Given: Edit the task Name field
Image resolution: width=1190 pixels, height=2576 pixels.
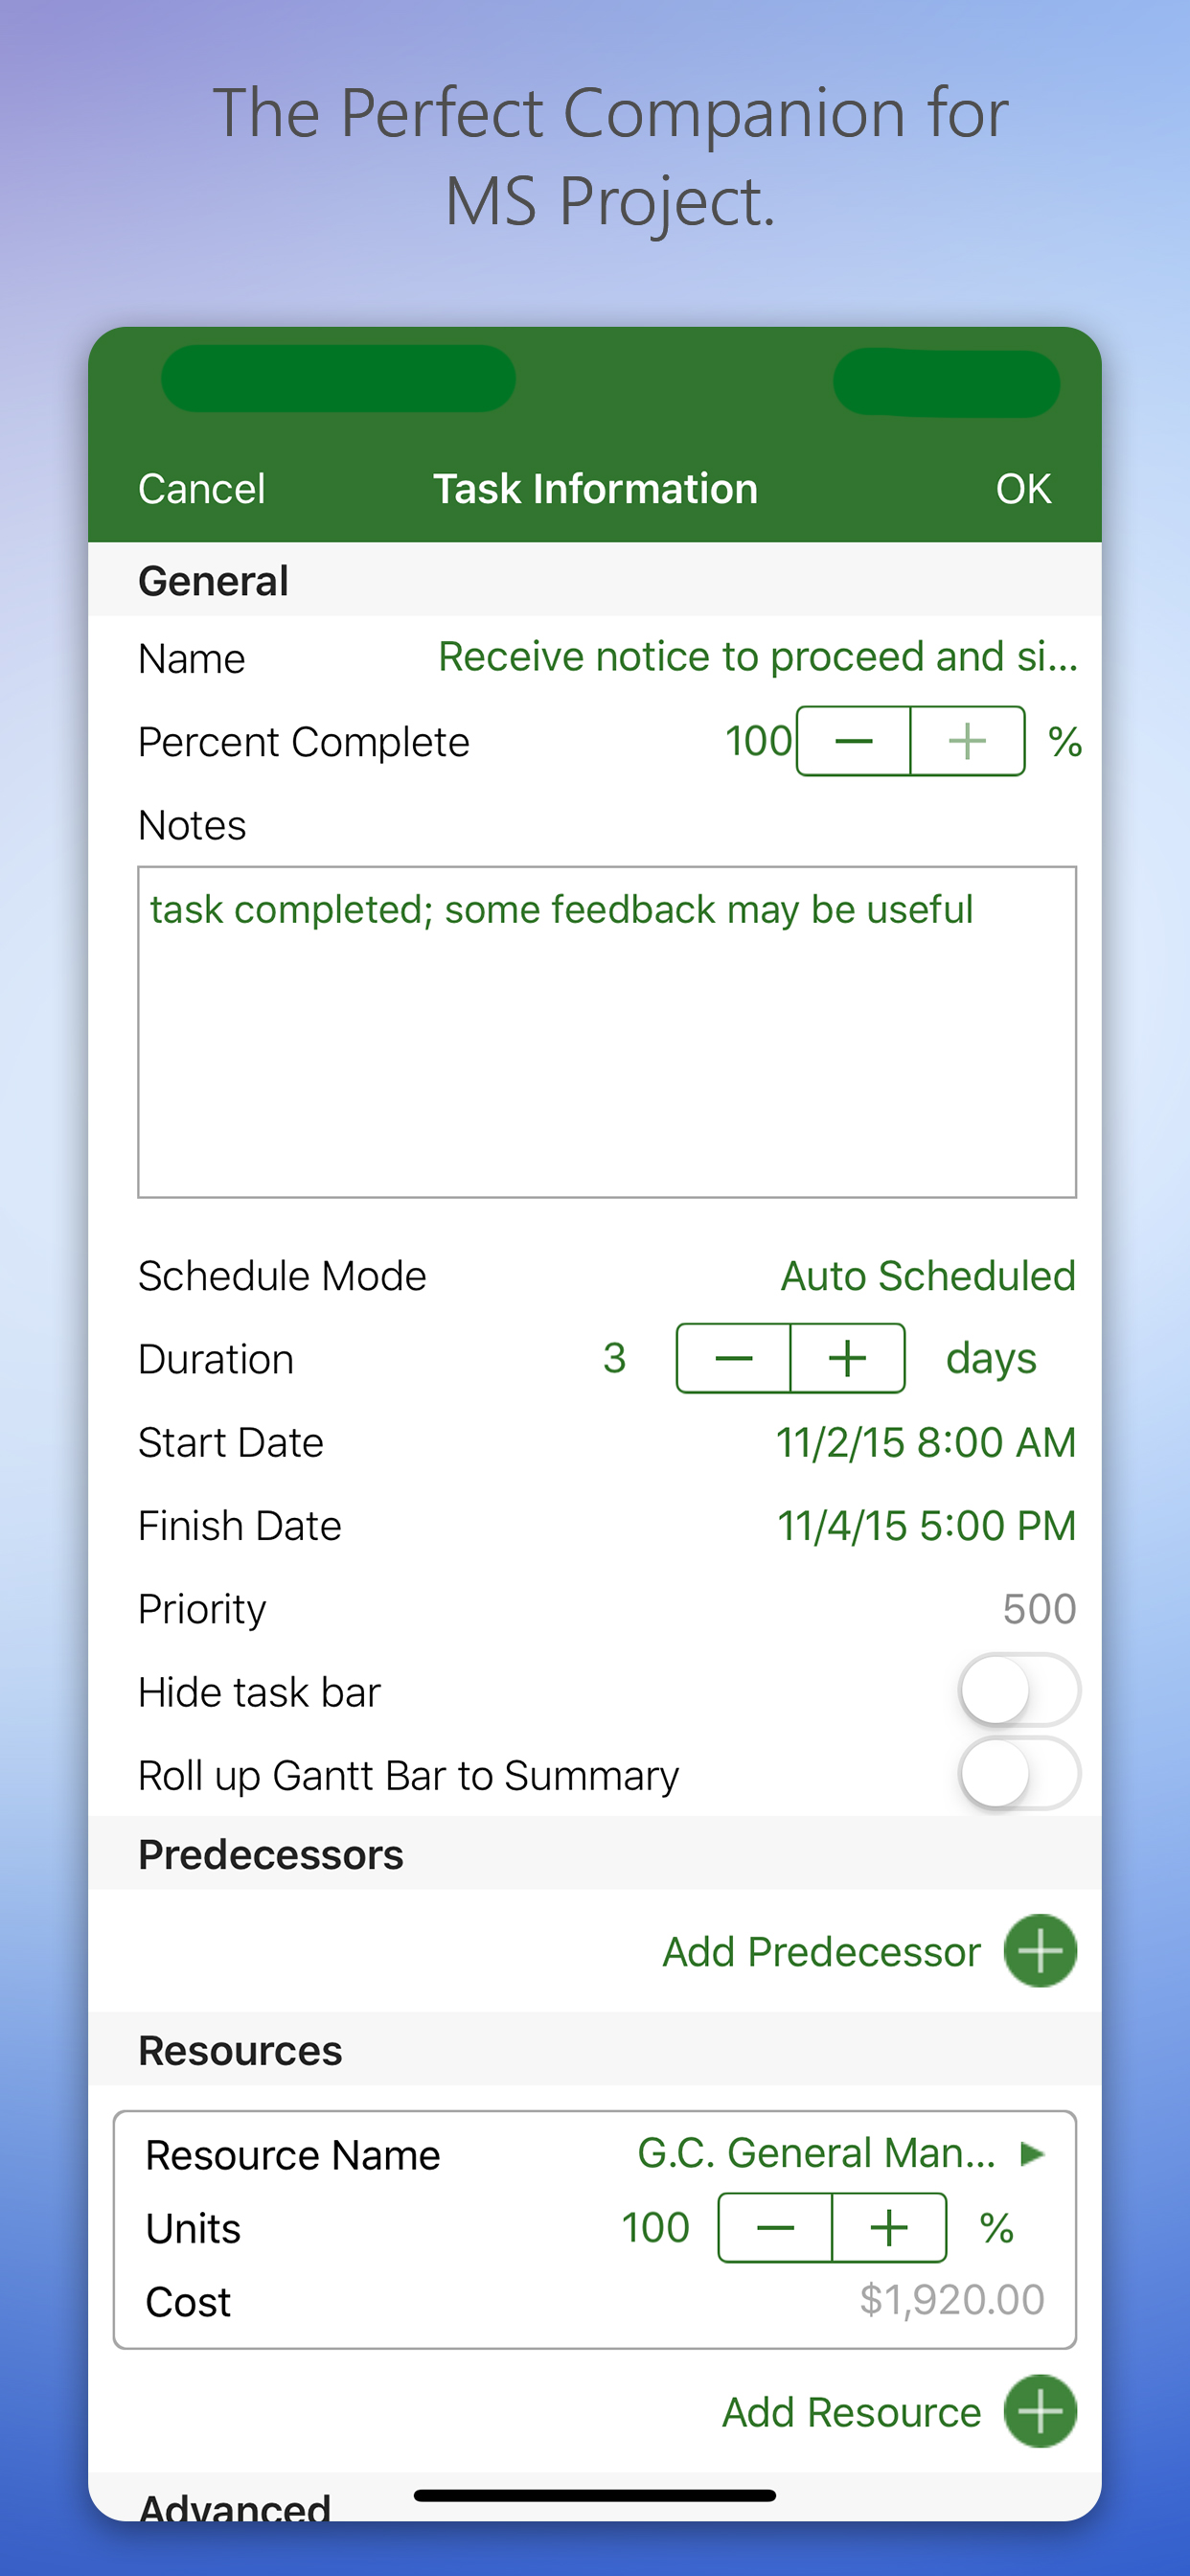Looking at the screenshot, I should coord(757,657).
